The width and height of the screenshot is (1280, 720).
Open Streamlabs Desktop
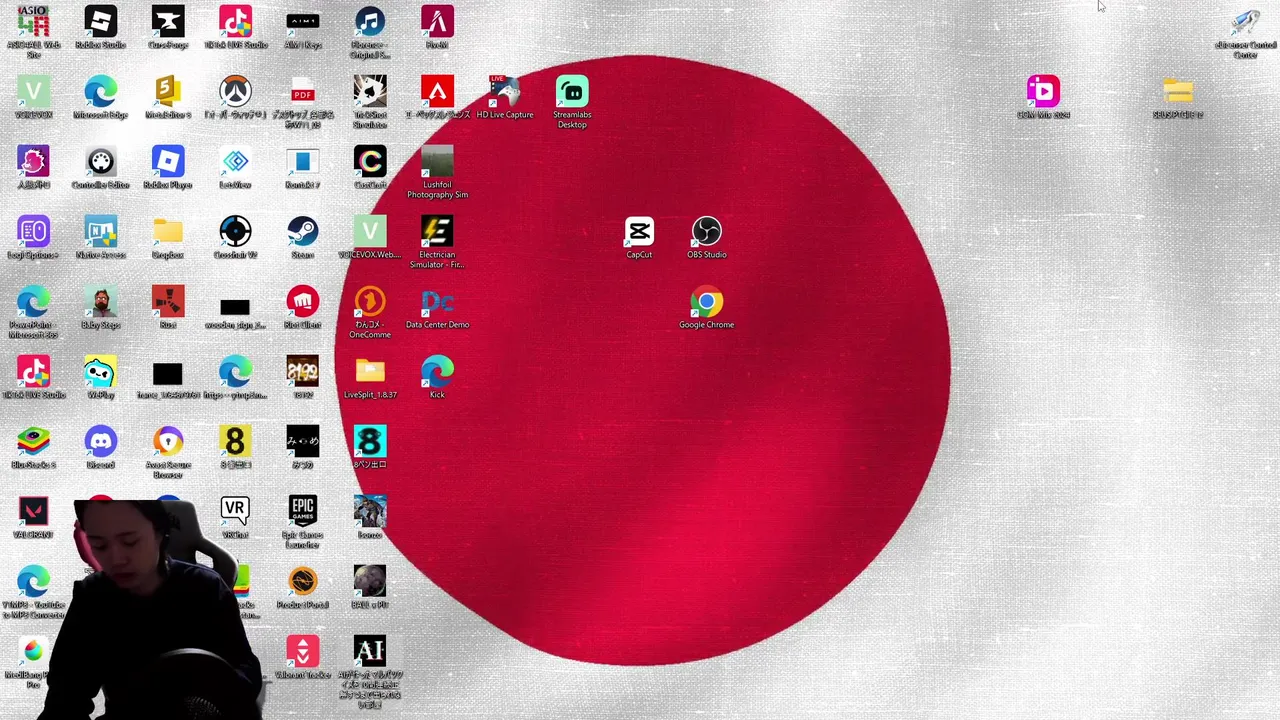tap(572, 102)
